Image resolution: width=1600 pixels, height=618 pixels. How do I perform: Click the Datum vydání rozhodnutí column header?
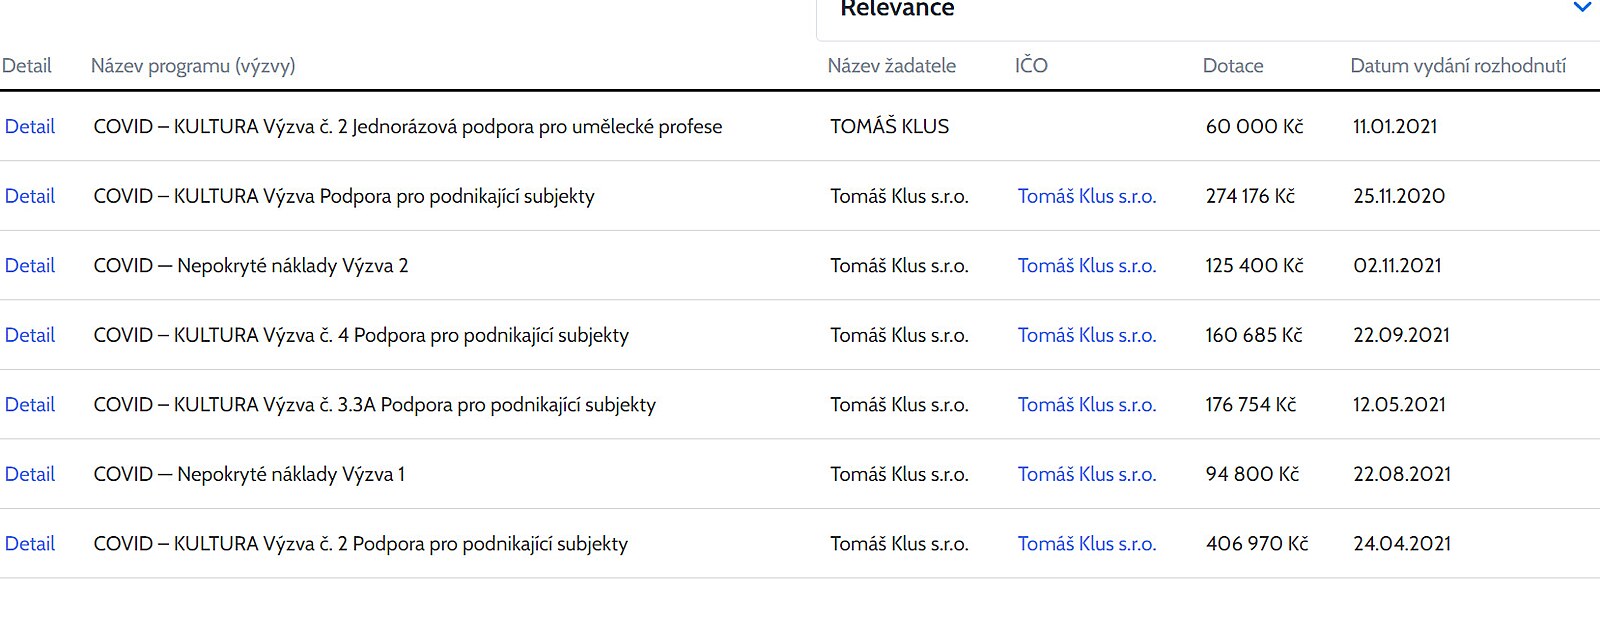1457,66
